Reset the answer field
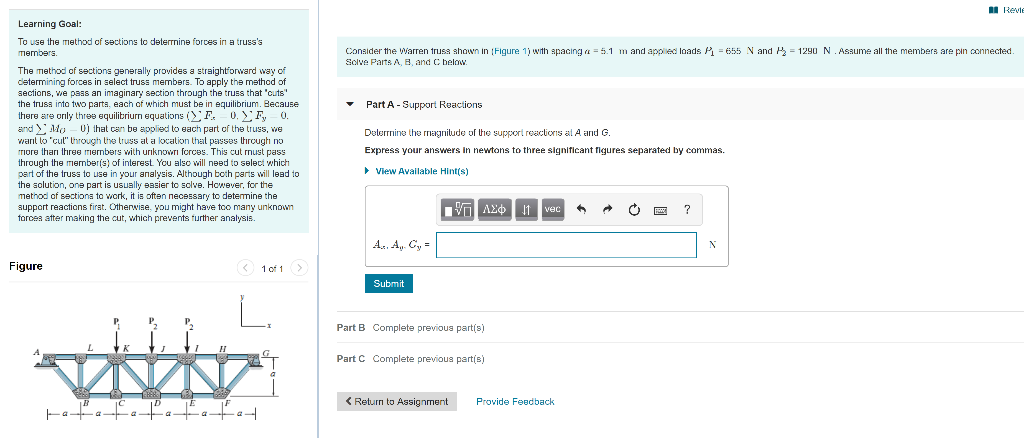The height and width of the screenshot is (438, 1024). [633, 210]
